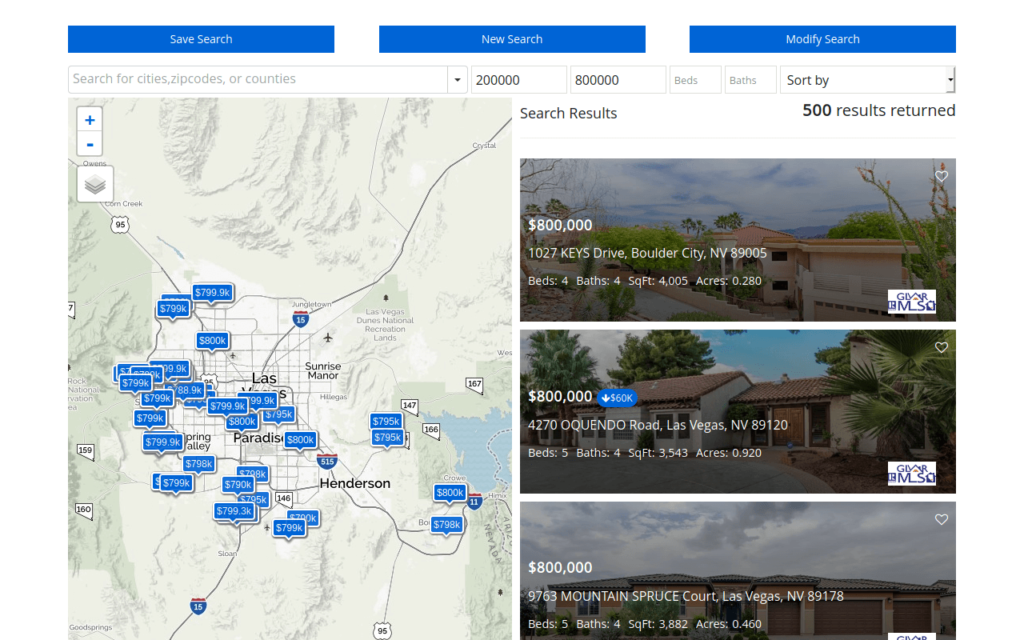Image resolution: width=1024 pixels, height=640 pixels.
Task: Open the OQUENDO Road house listing photo
Action: tap(738, 411)
